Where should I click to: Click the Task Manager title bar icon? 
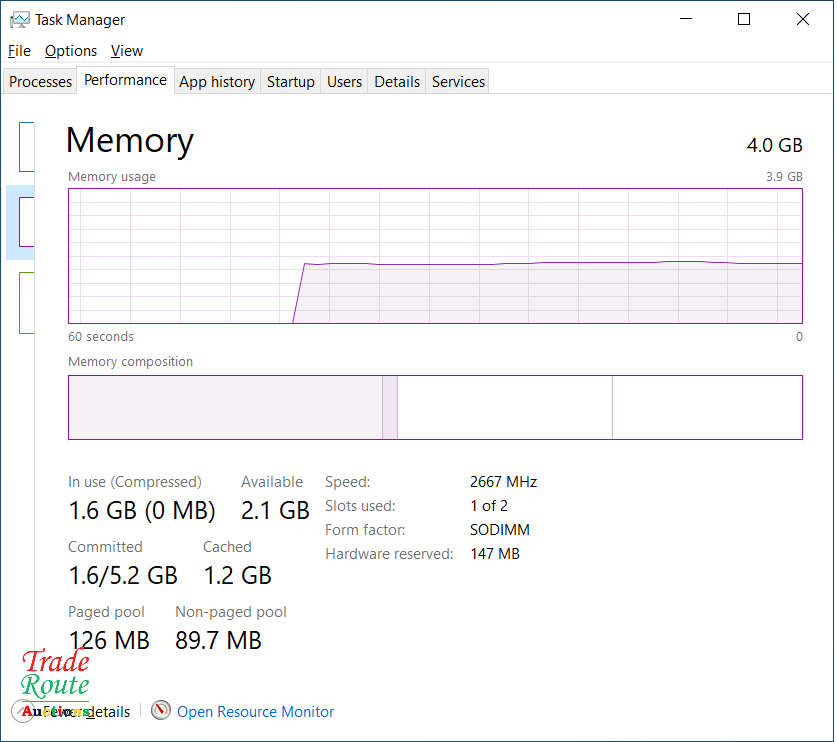[x=19, y=19]
